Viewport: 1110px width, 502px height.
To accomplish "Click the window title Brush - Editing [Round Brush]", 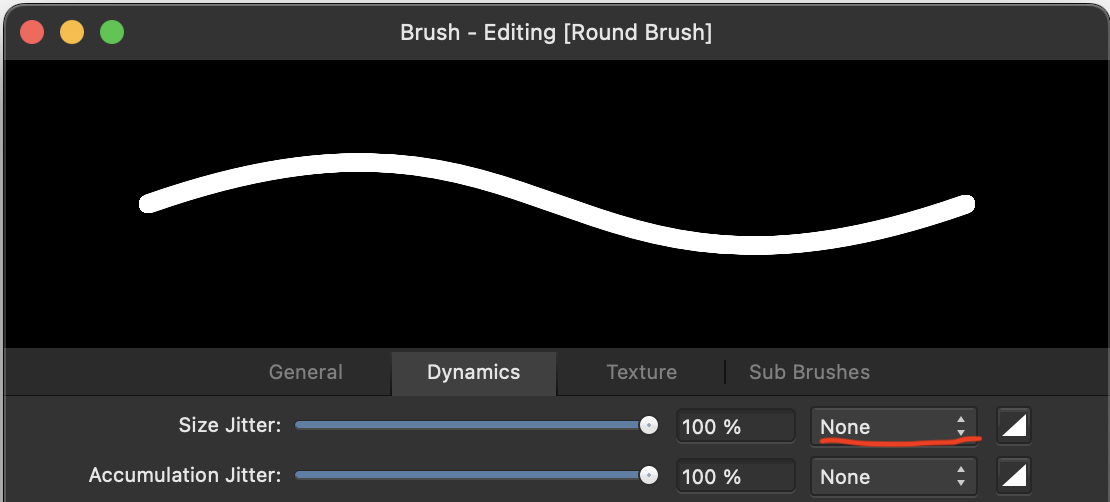I will pyautogui.click(x=556, y=33).
